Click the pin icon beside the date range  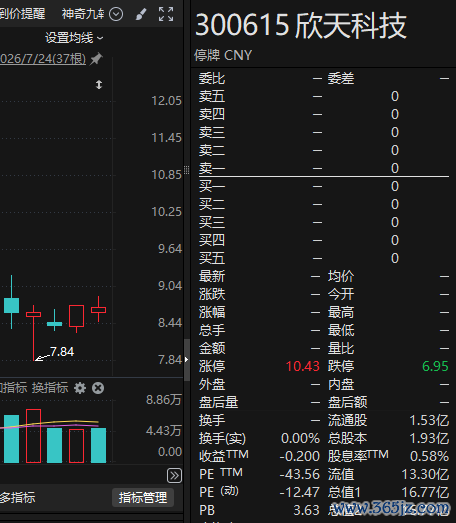coord(96,59)
